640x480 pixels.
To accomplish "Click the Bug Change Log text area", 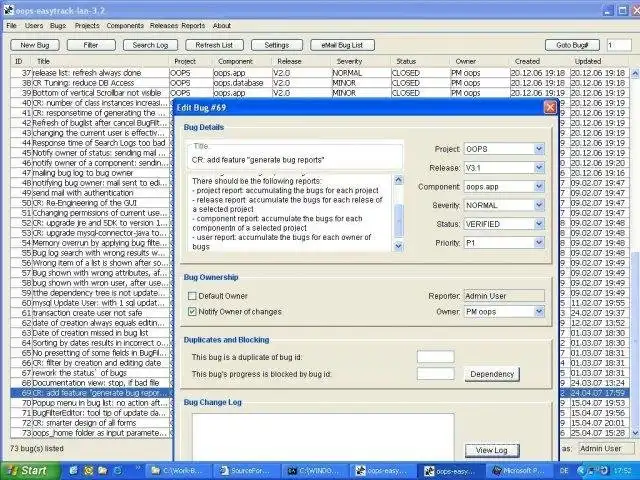I will click(x=323, y=437).
